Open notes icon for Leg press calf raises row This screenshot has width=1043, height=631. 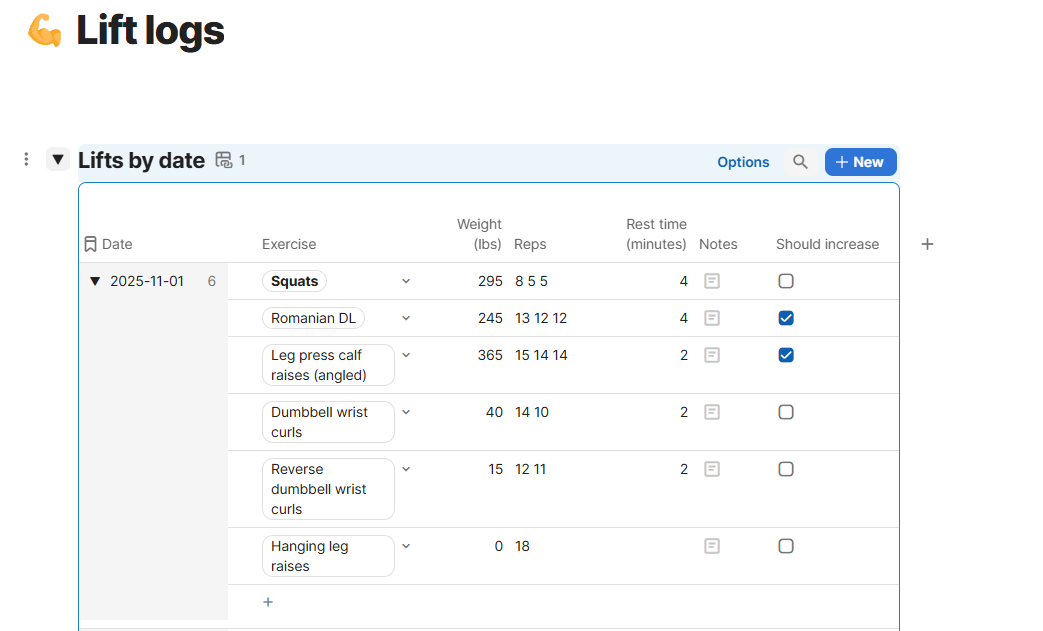(712, 355)
